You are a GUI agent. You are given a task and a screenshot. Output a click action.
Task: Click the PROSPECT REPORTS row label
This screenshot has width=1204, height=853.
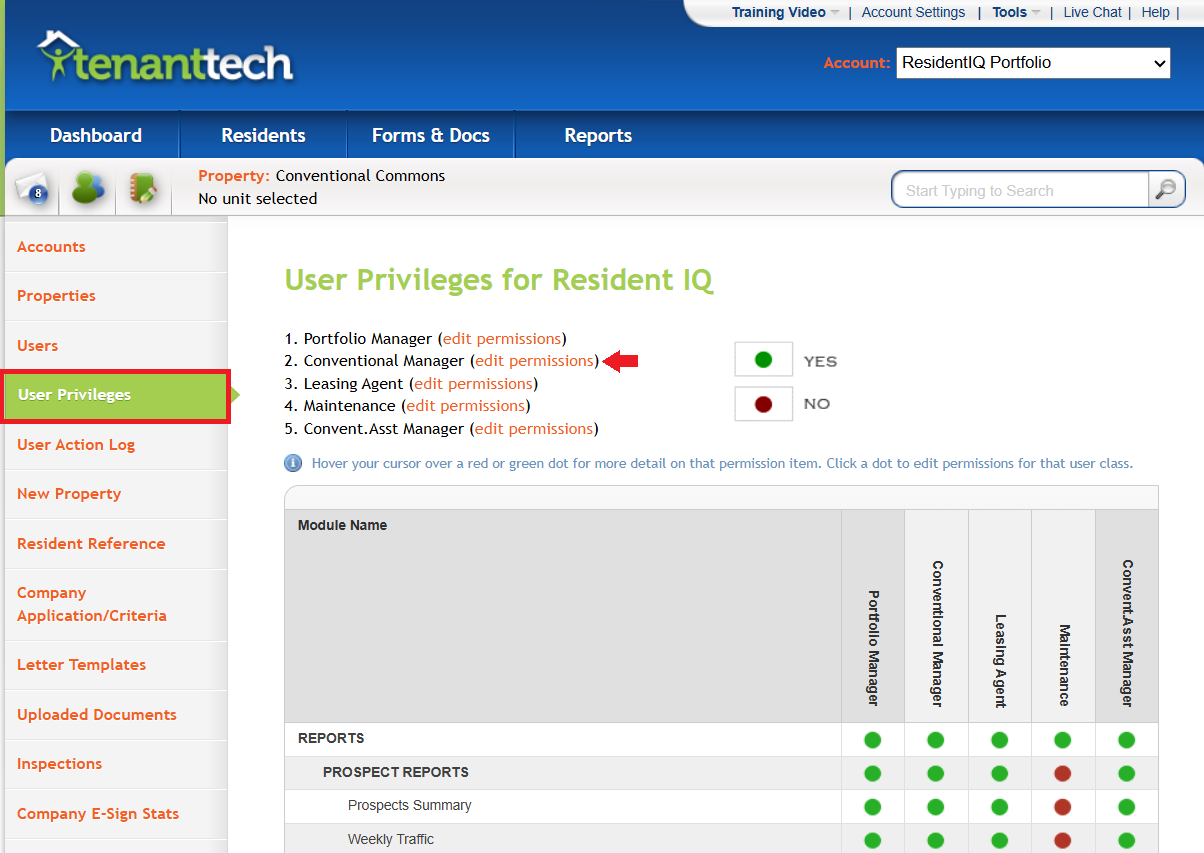point(396,773)
